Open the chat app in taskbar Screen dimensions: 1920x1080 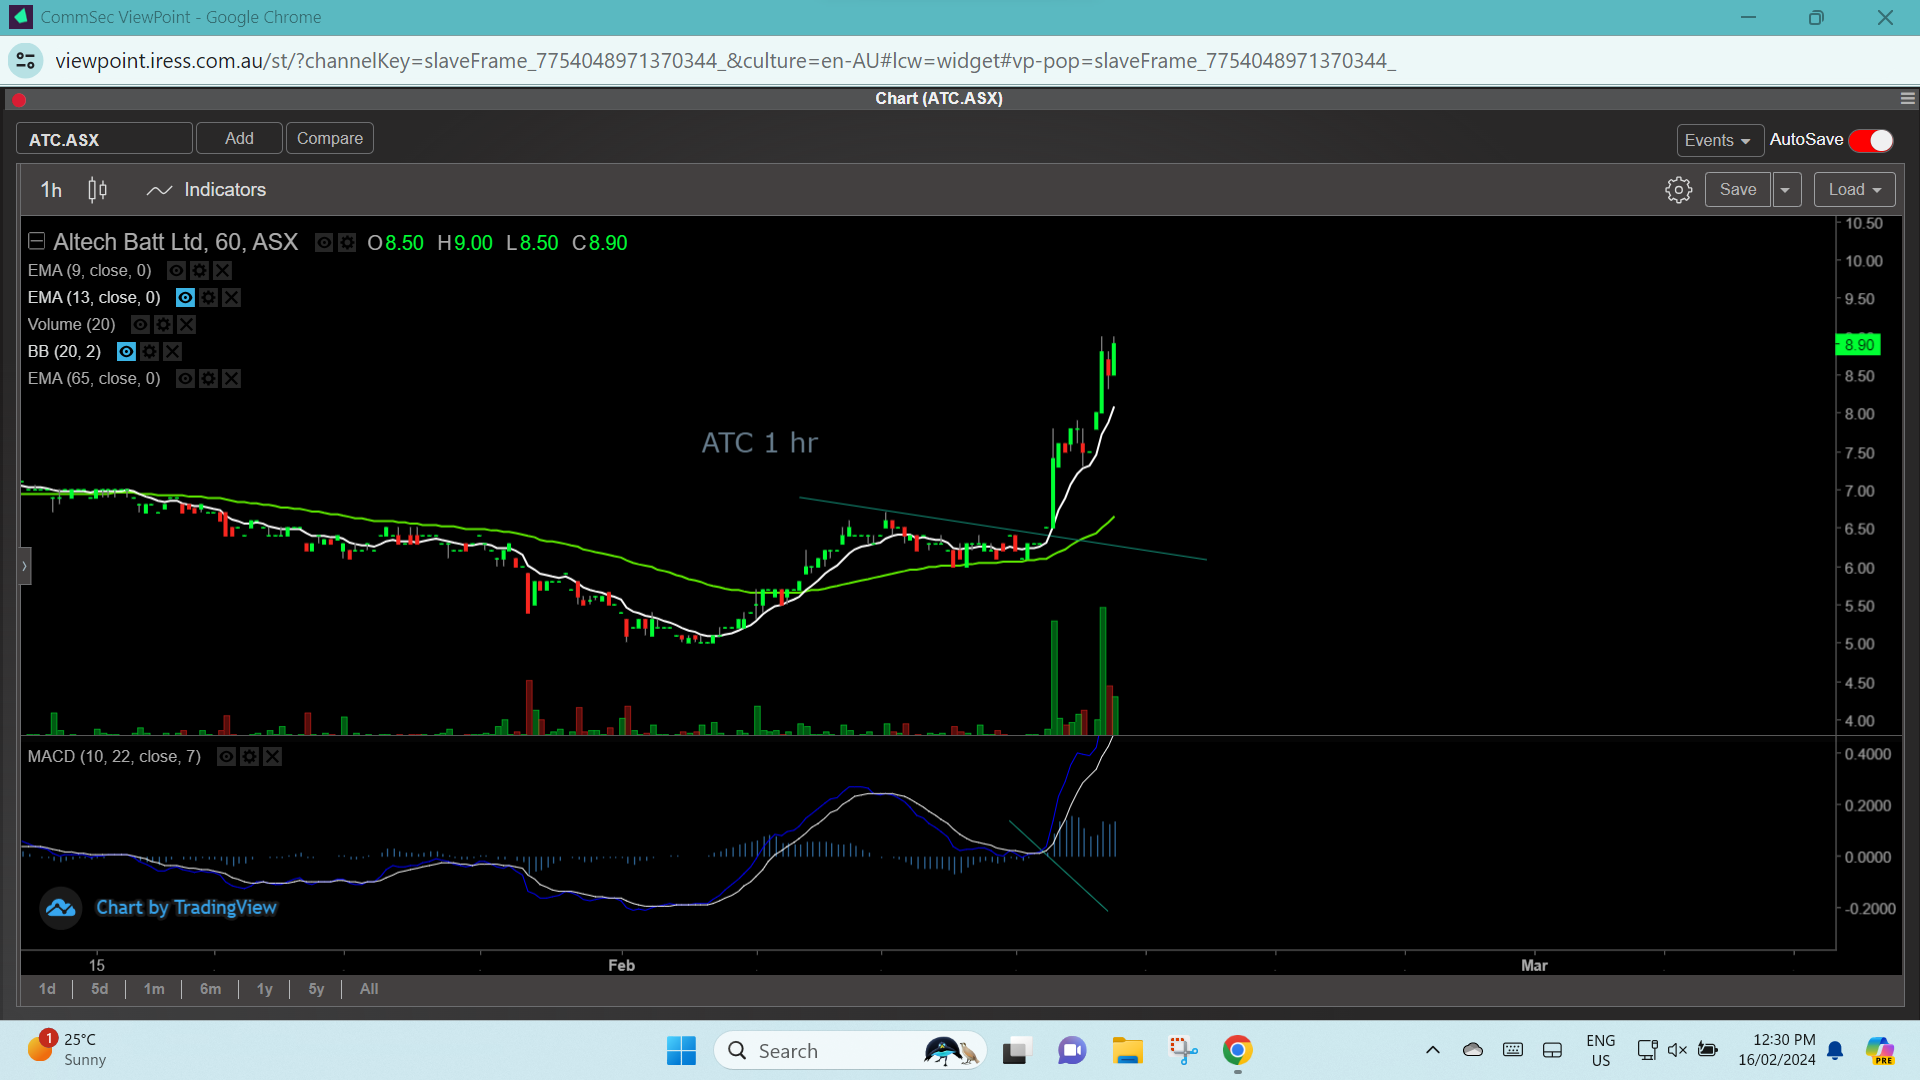tap(1072, 1051)
